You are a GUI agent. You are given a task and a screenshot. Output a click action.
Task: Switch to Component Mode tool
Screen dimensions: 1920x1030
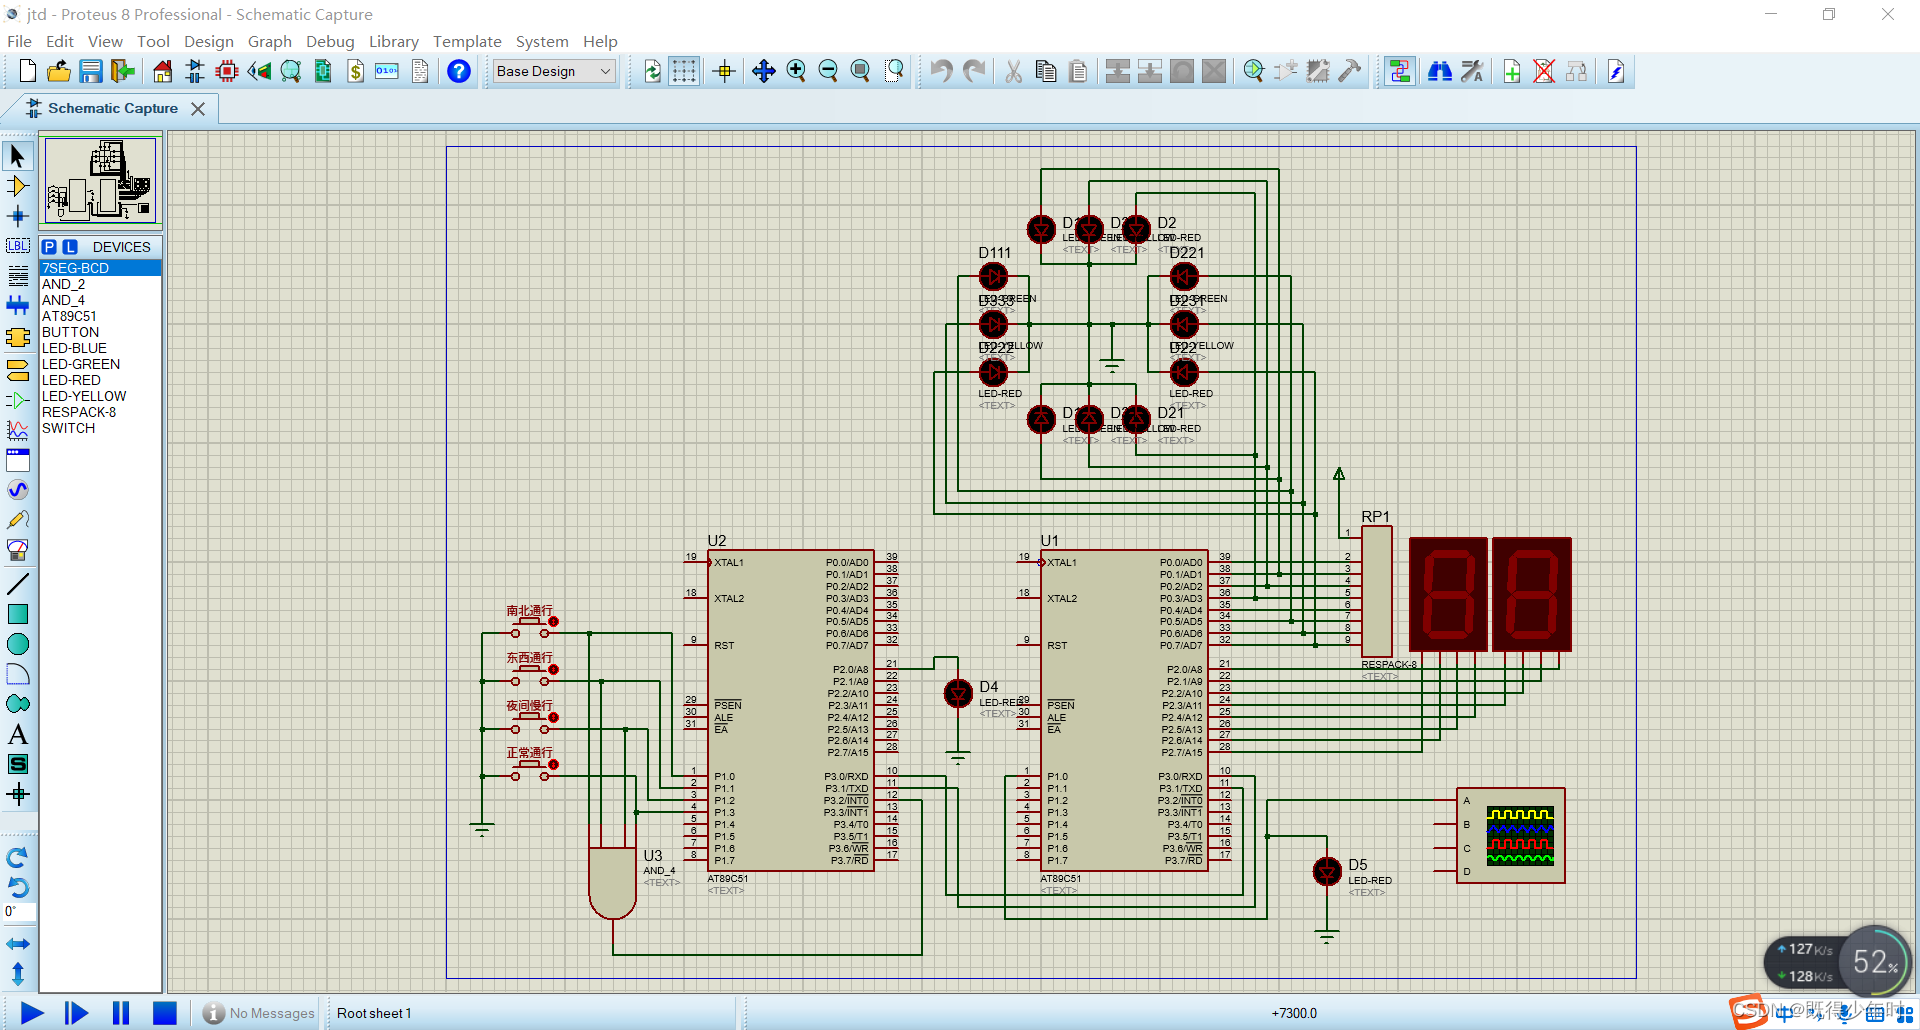[18, 186]
